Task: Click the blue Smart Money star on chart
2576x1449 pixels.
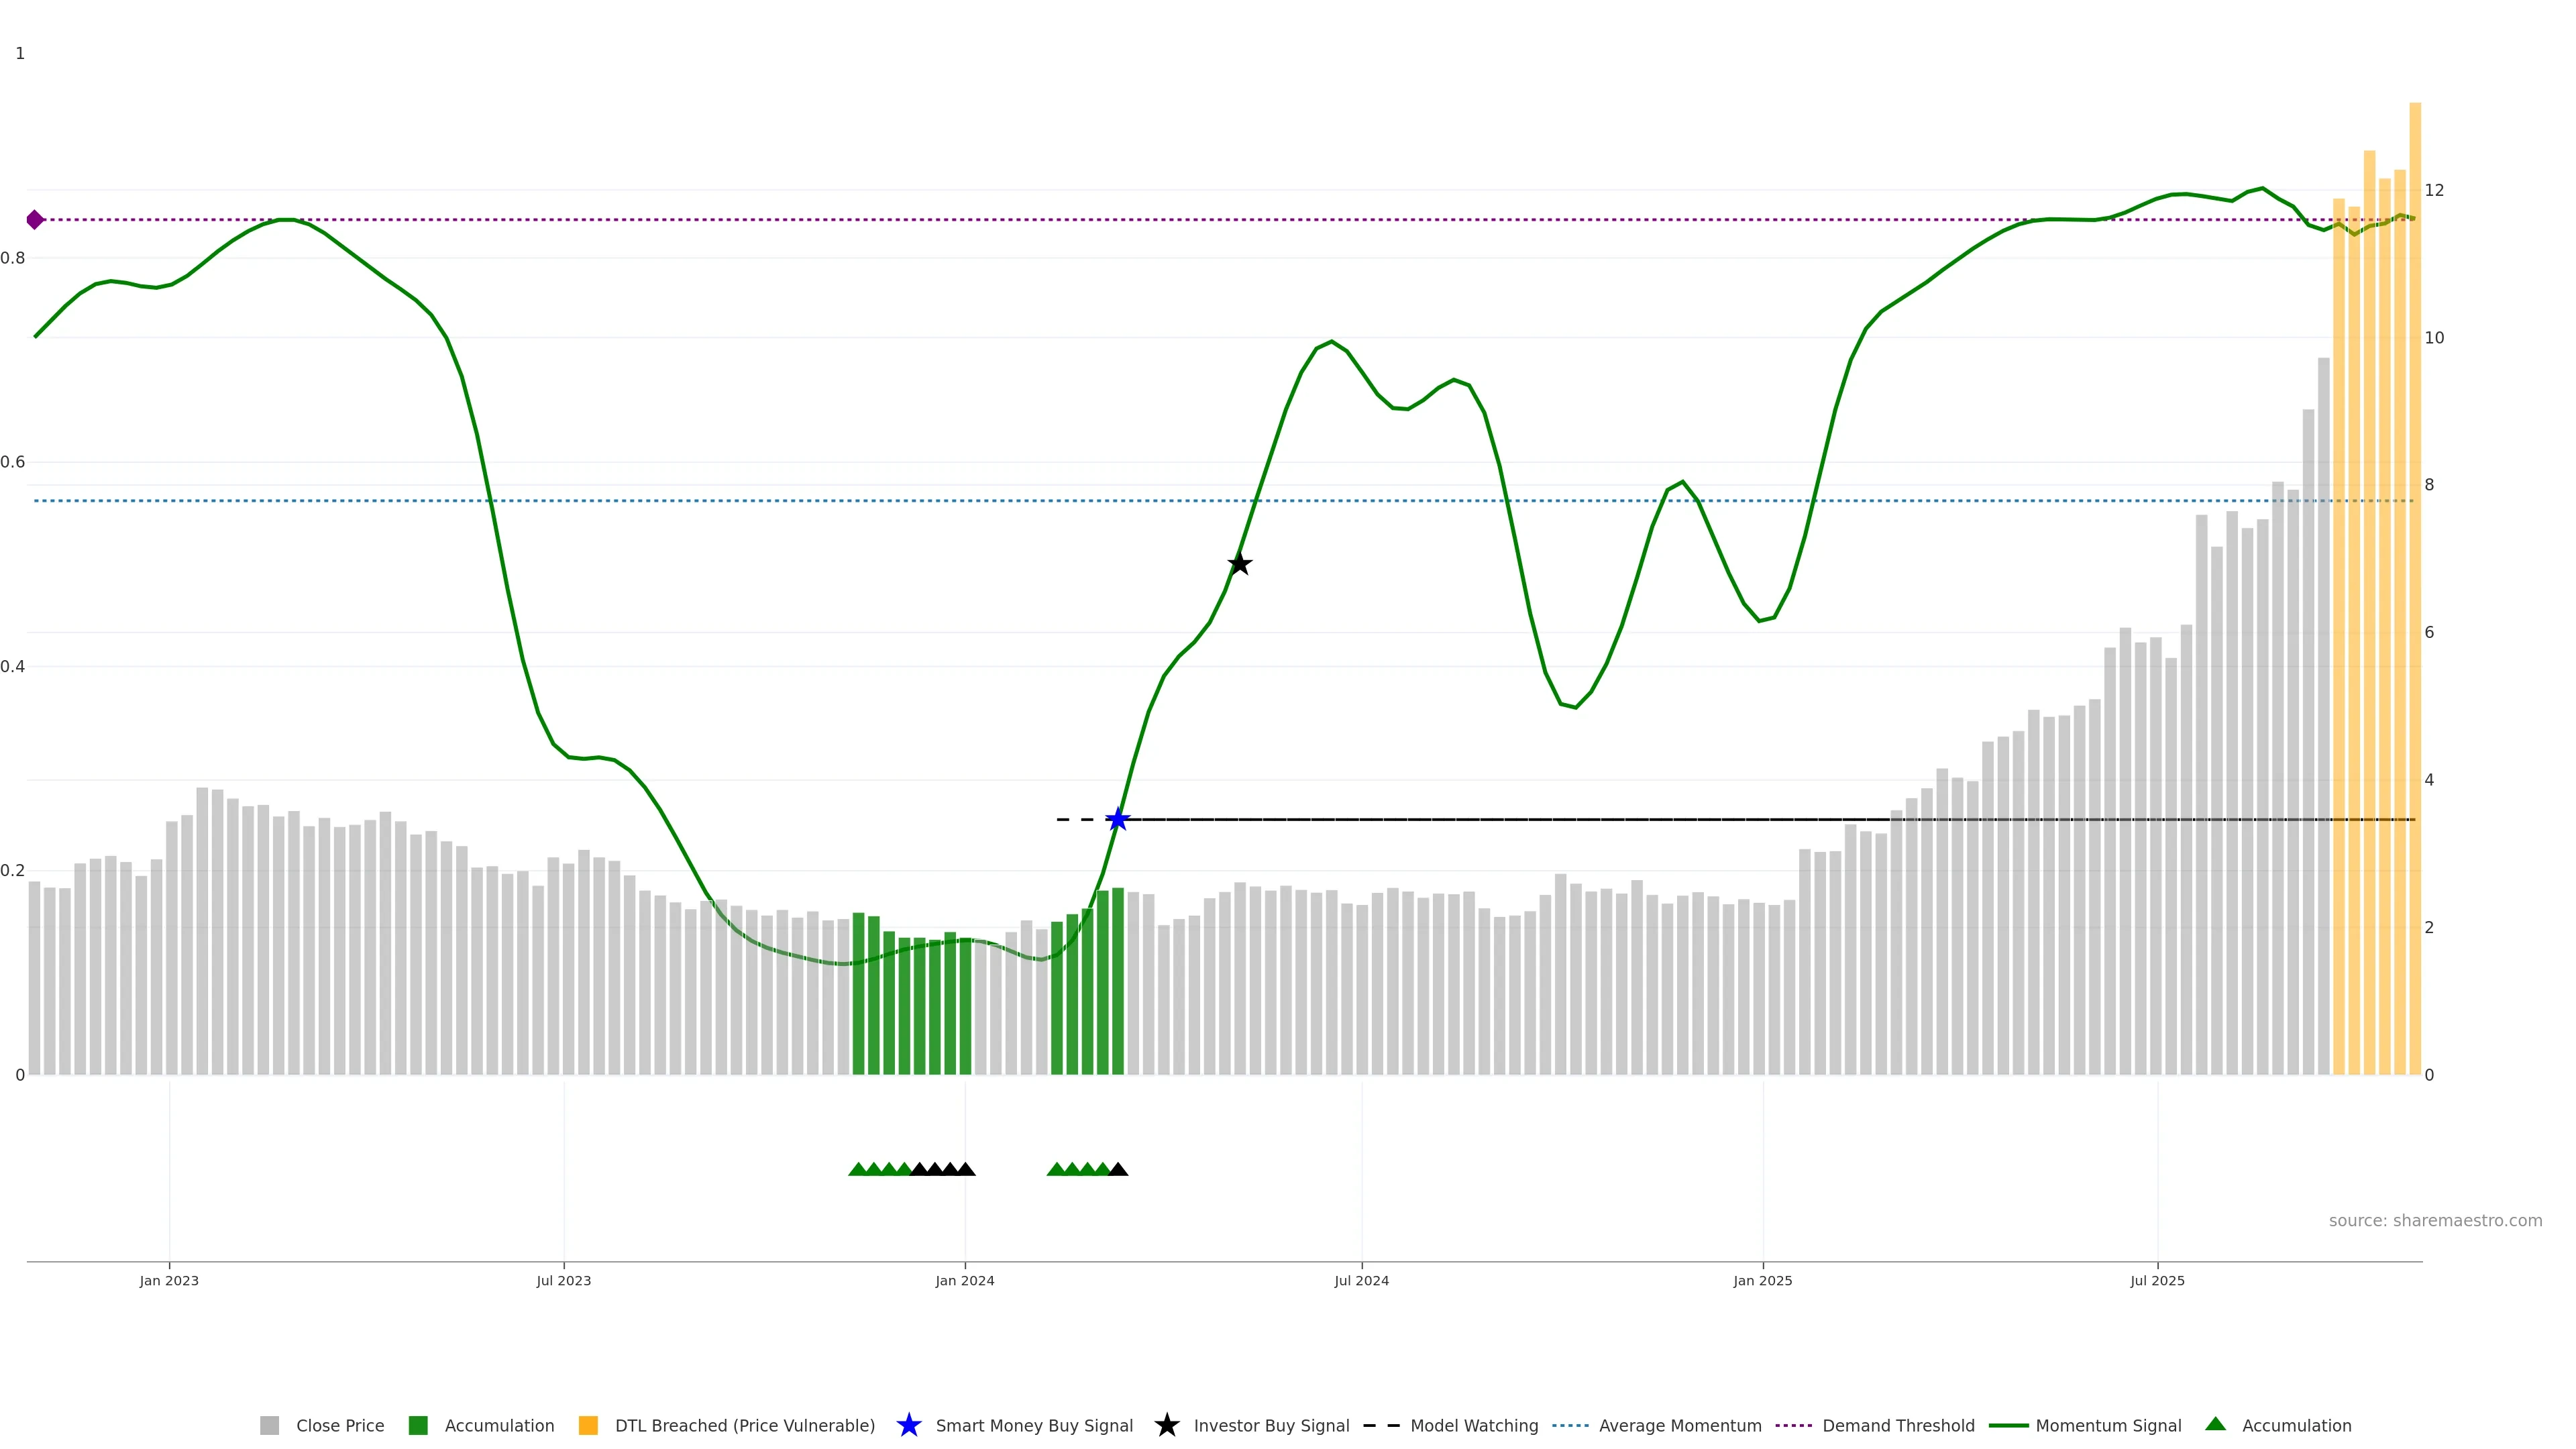Action: tap(1118, 820)
